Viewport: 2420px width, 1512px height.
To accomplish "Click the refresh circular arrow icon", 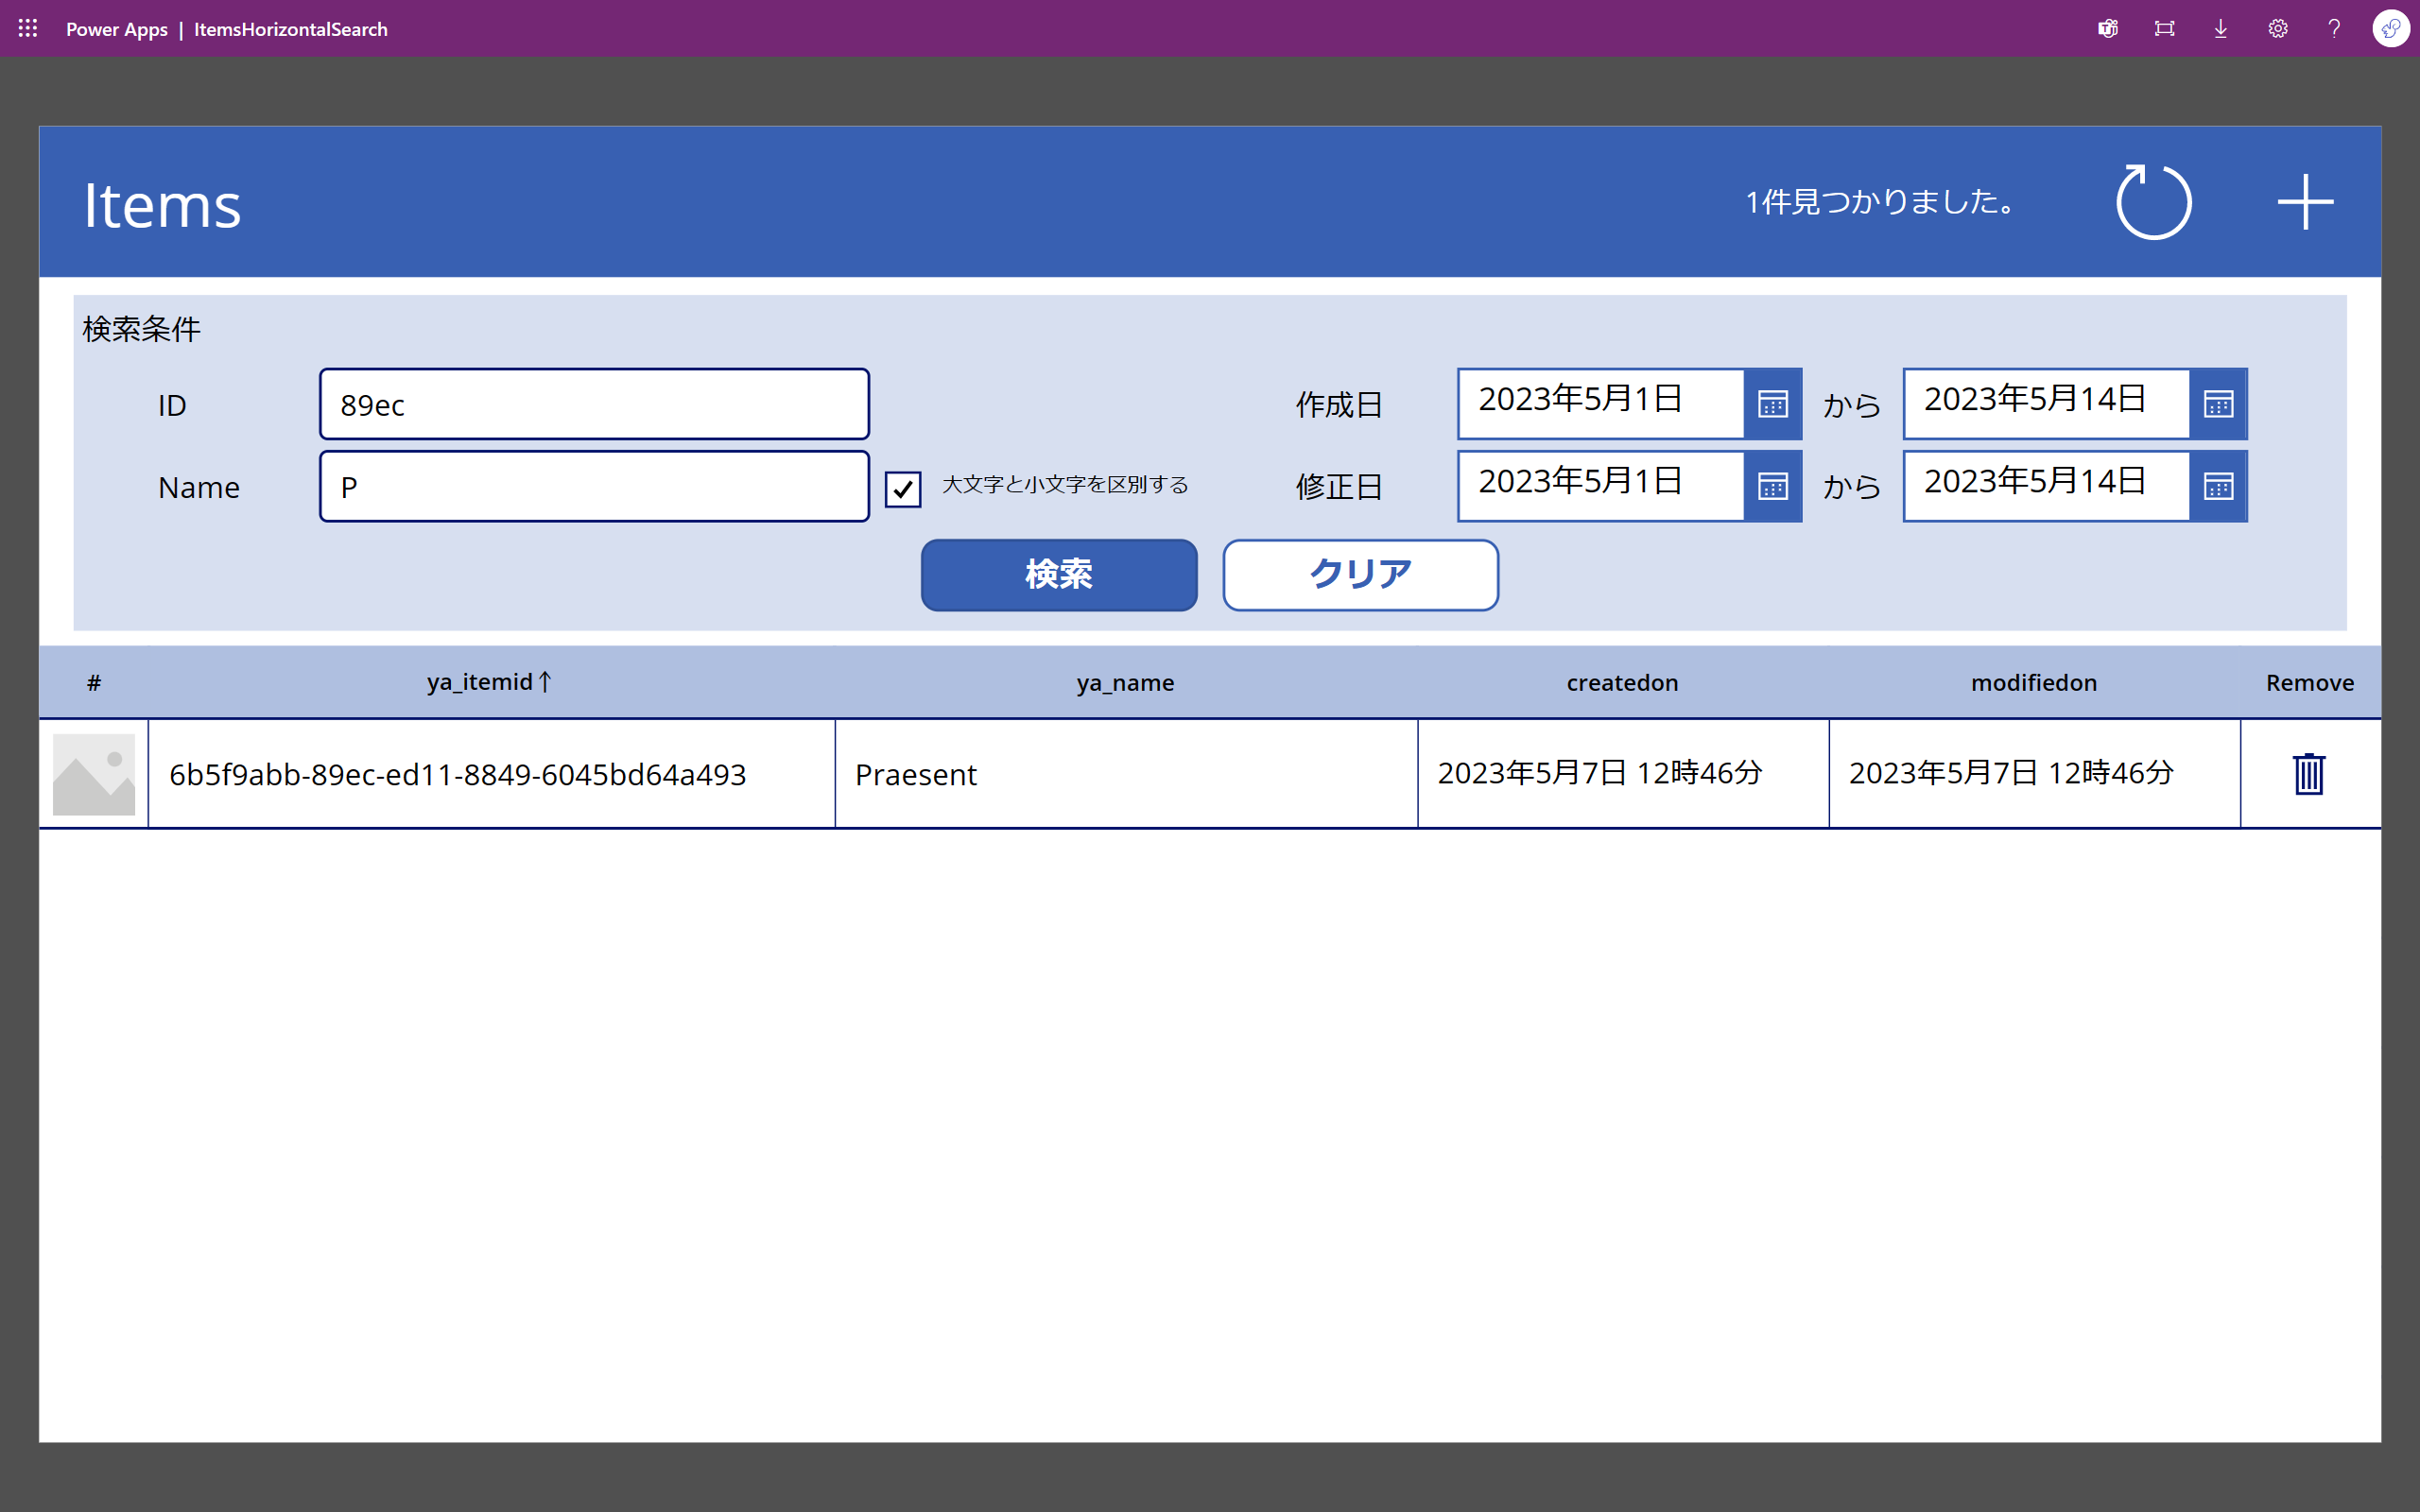I will click(2153, 202).
